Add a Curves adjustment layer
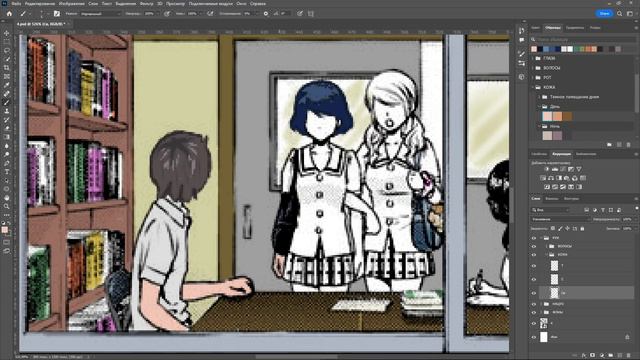 pos(563,169)
